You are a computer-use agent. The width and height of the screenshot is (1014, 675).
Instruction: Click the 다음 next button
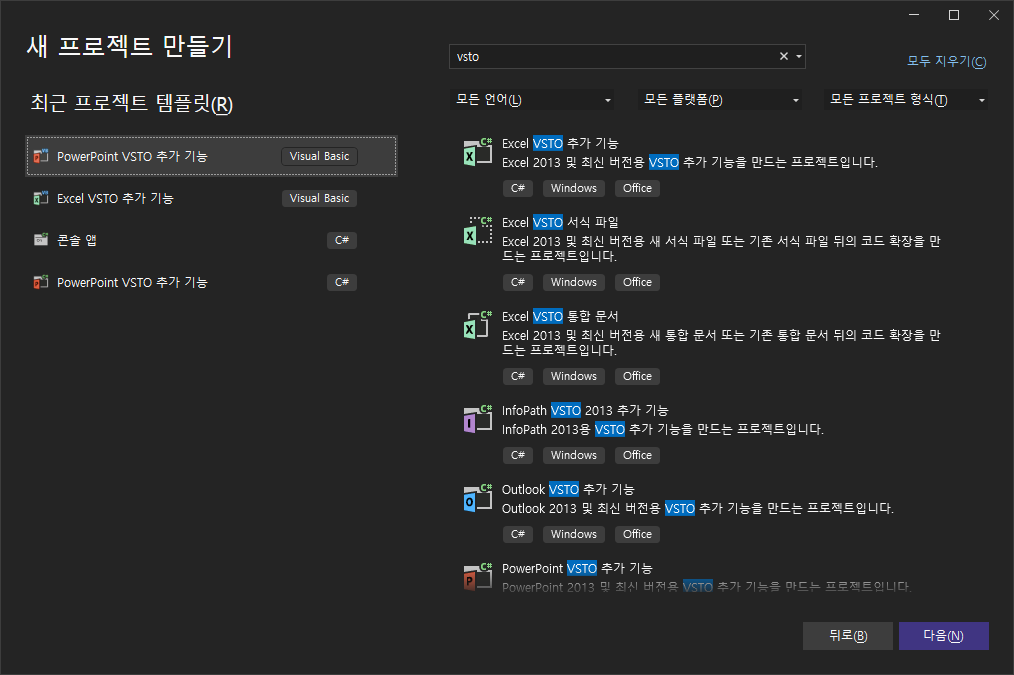click(x=944, y=636)
